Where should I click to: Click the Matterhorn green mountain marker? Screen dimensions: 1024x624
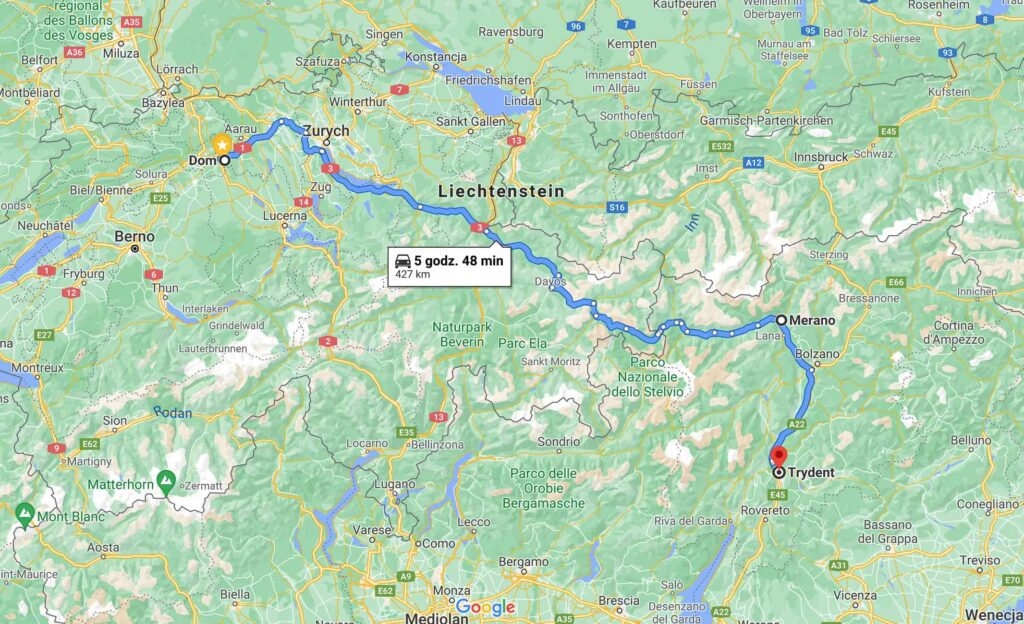coord(166,482)
